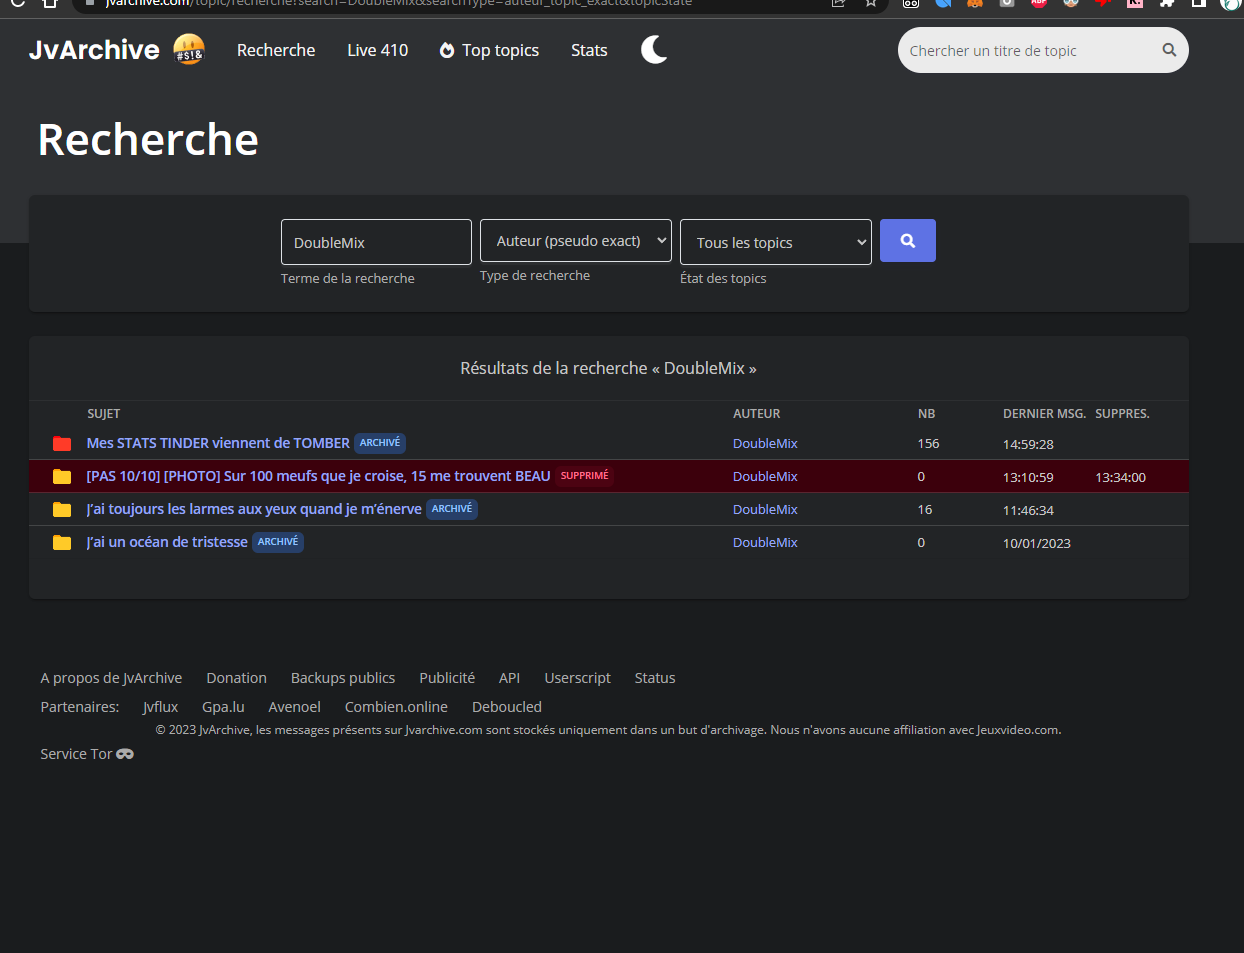
Task: Expand the 'Tous les topics' state dropdown
Action: click(775, 242)
